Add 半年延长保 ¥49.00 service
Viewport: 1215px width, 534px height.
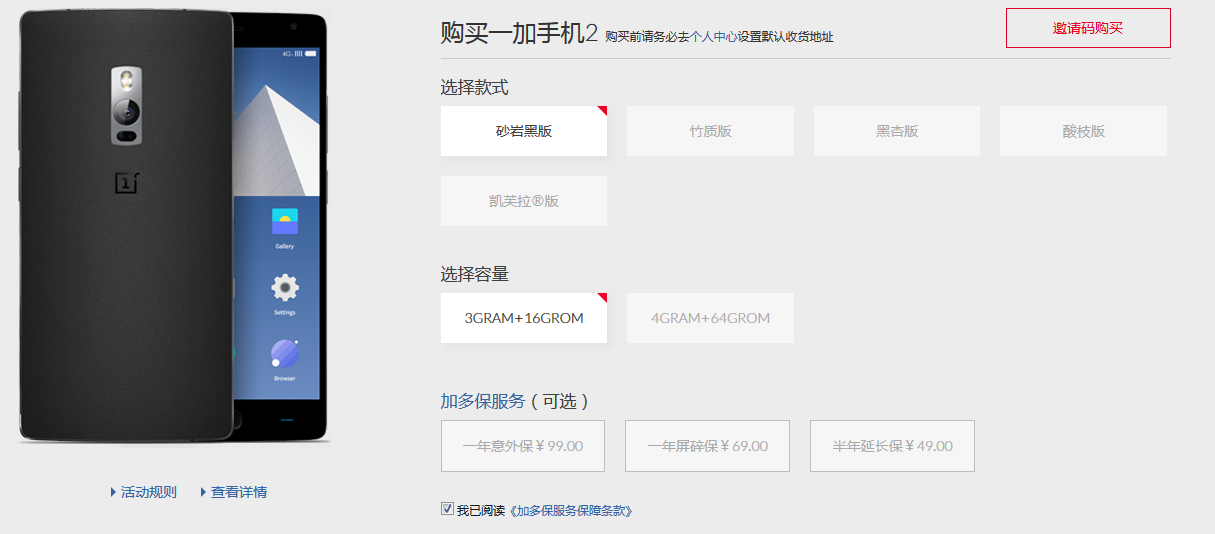(x=892, y=446)
